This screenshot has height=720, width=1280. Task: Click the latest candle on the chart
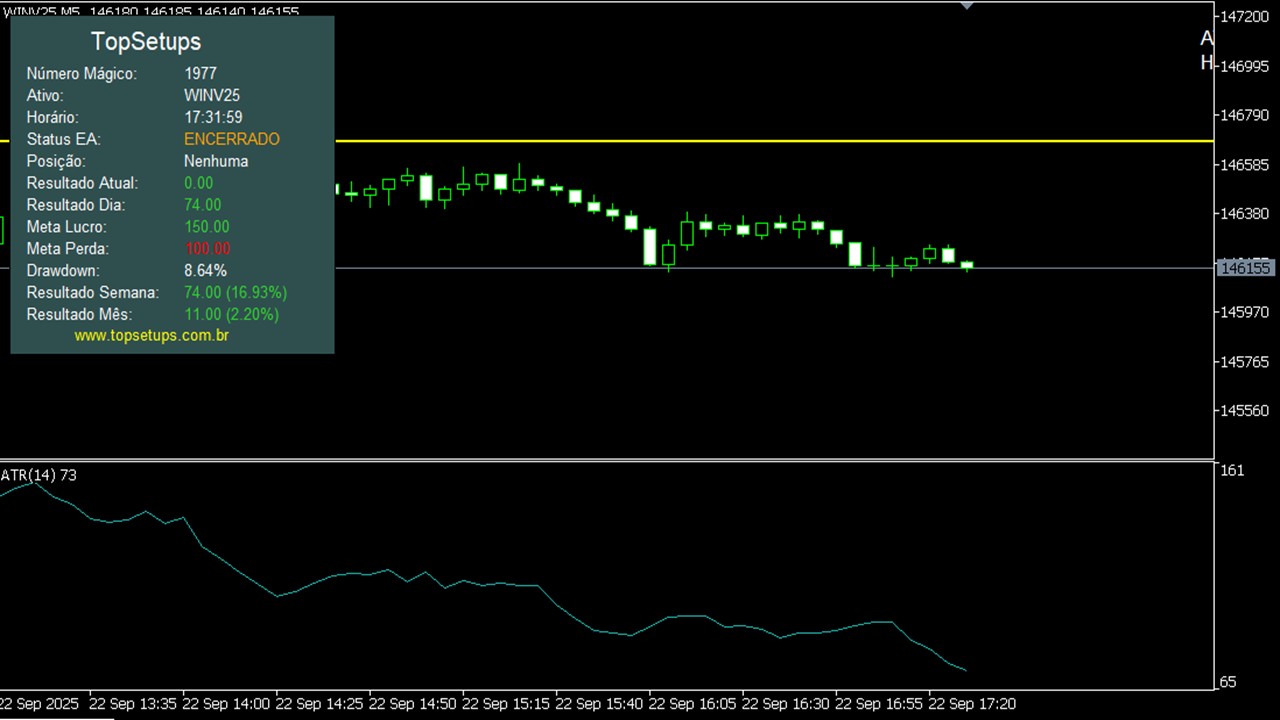[x=967, y=265]
